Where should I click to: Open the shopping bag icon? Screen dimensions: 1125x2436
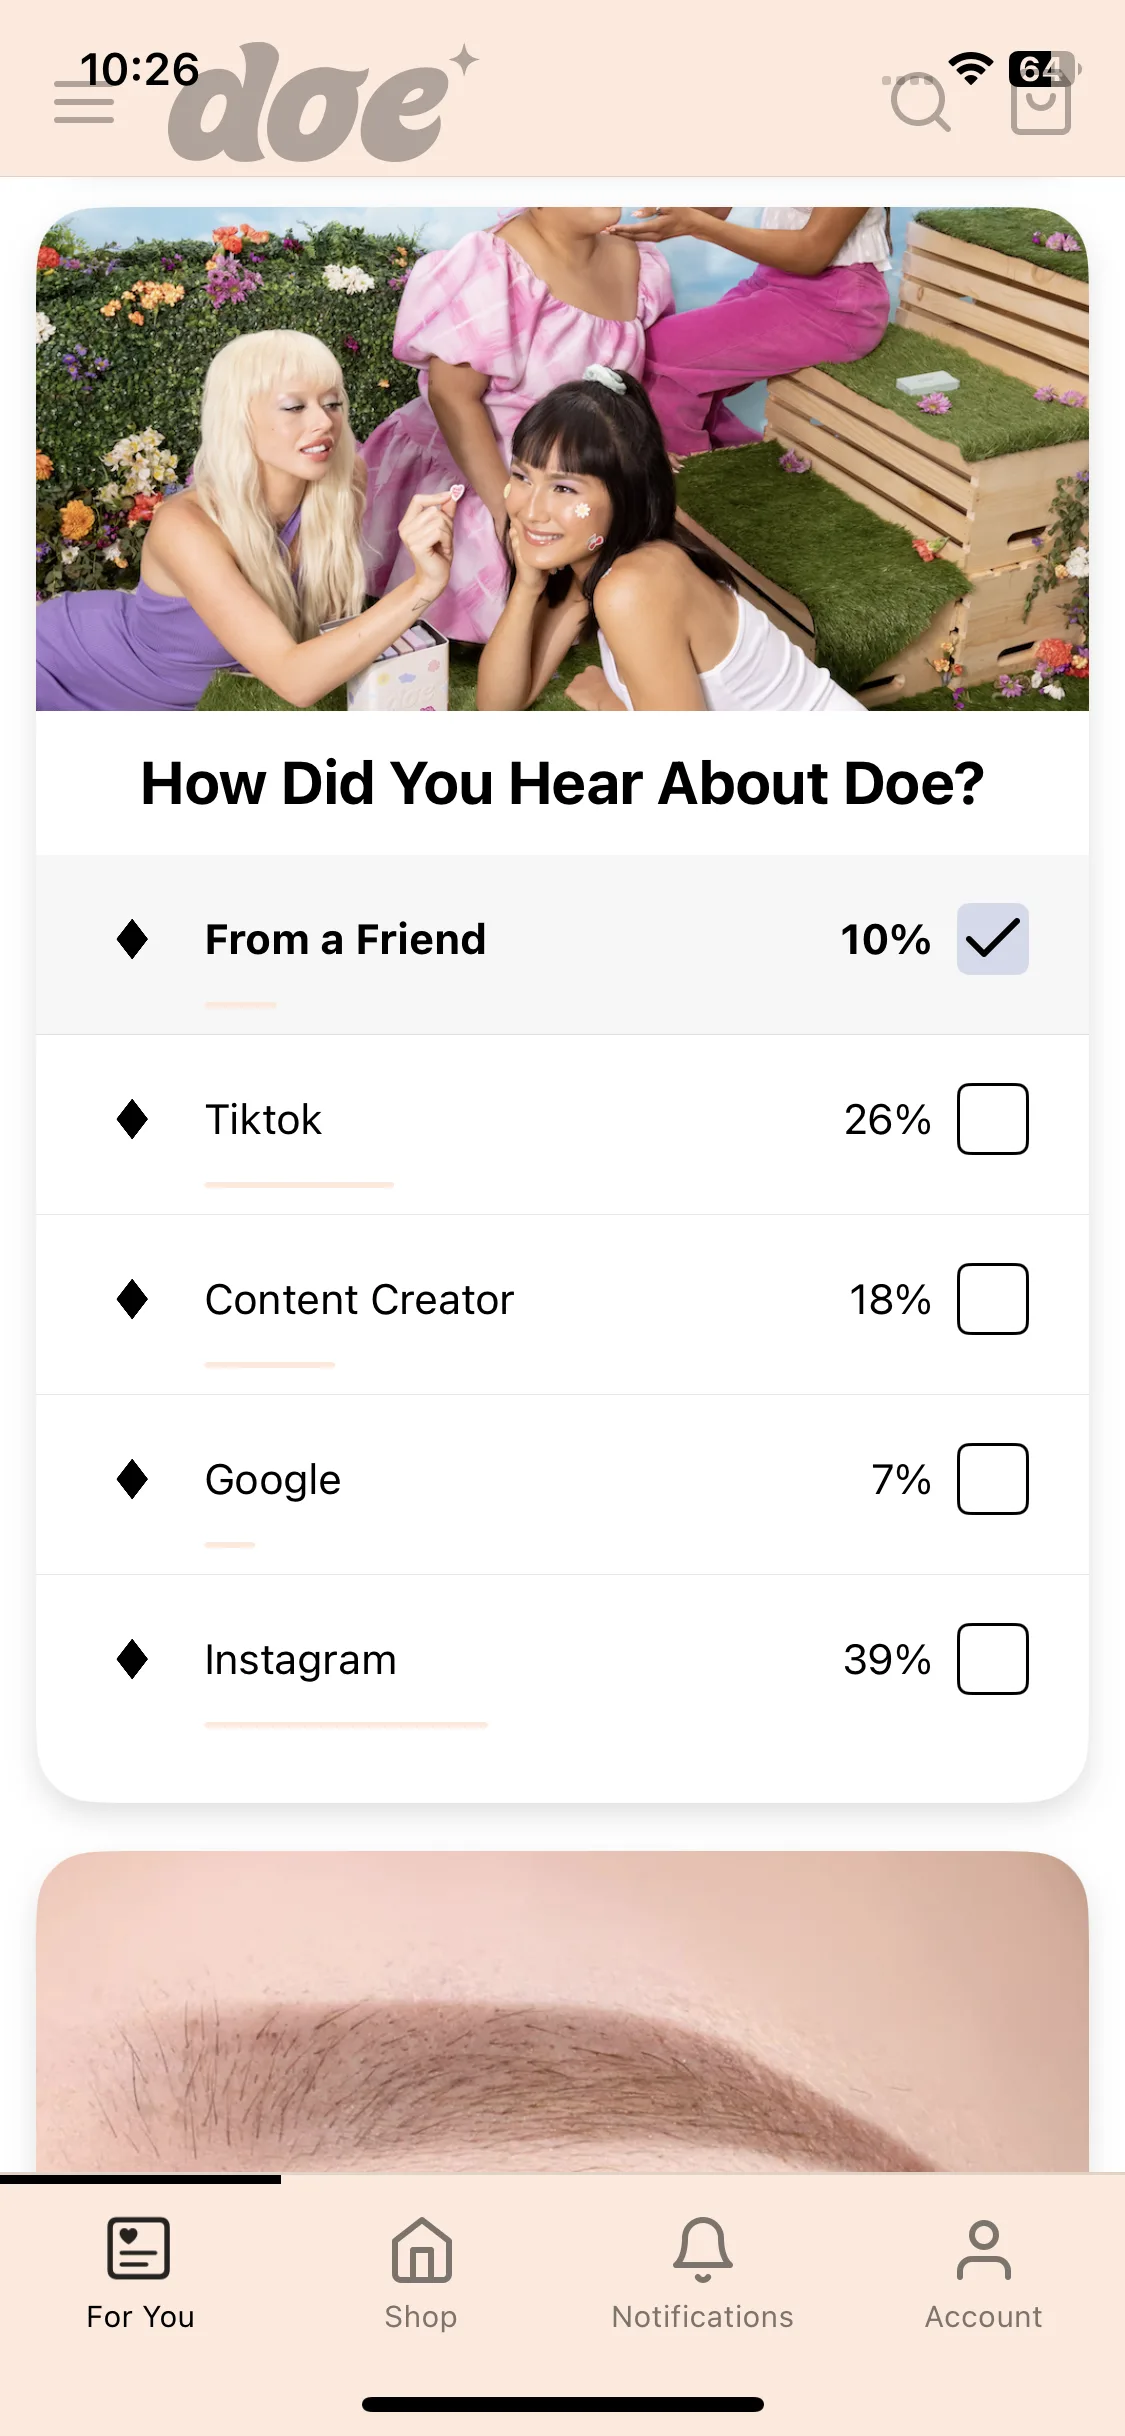pyautogui.click(x=1040, y=102)
